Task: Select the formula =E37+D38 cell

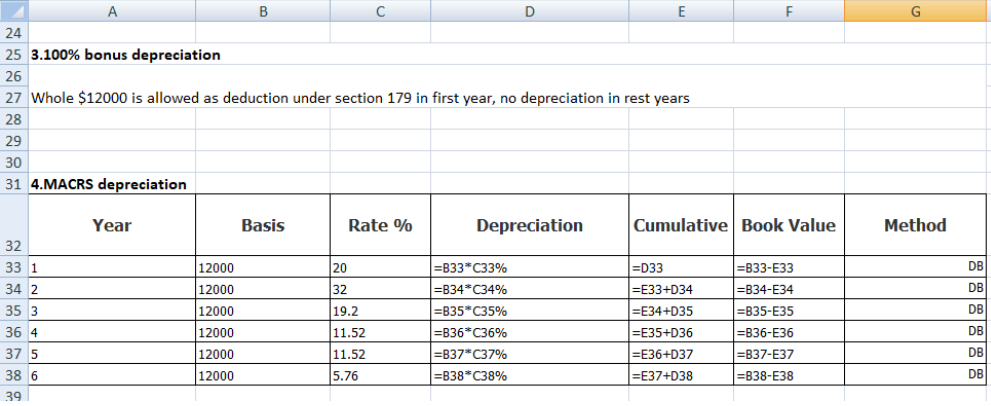Action: (681, 376)
